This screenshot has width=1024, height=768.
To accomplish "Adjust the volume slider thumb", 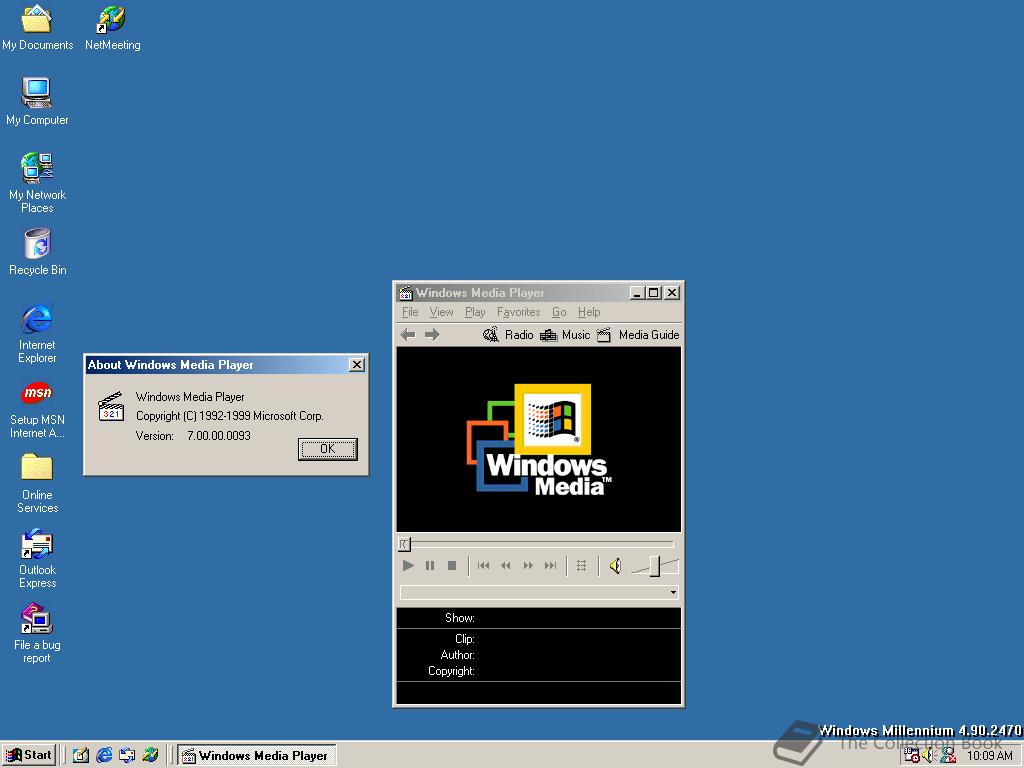I will pos(655,566).
